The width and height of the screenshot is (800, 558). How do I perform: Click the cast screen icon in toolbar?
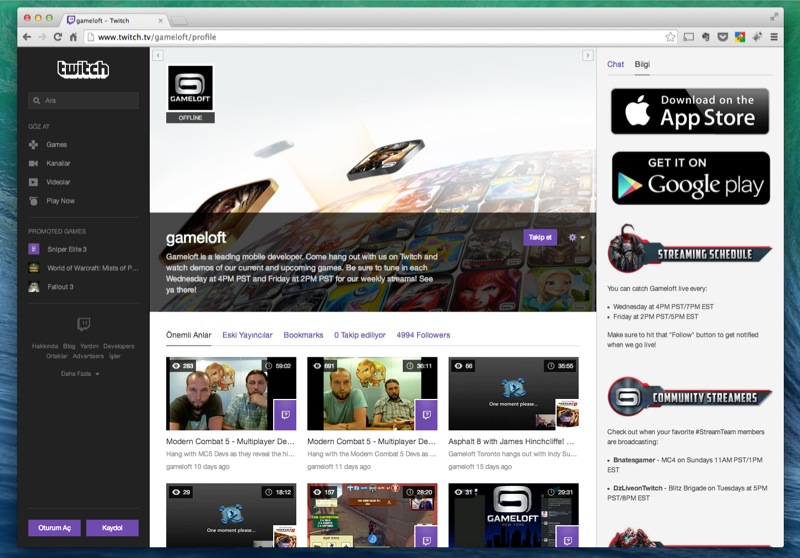coord(688,37)
